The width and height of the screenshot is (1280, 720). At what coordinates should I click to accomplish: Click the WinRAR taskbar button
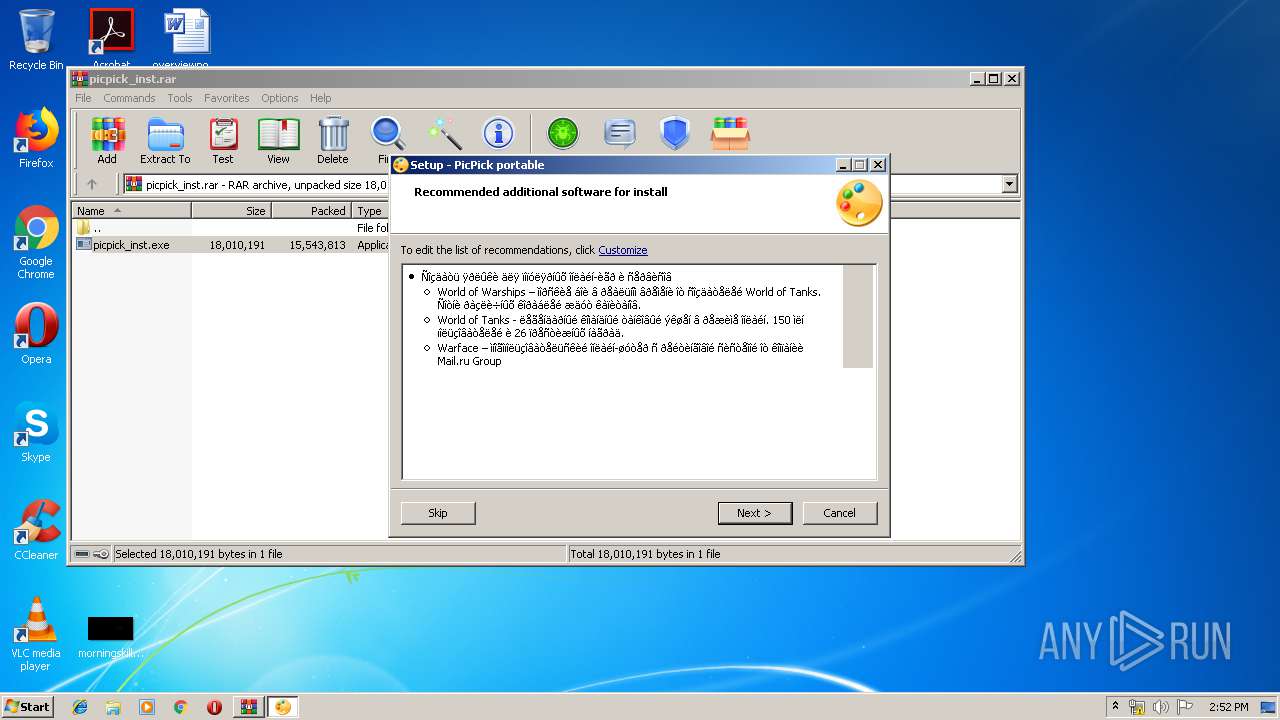tap(248, 707)
